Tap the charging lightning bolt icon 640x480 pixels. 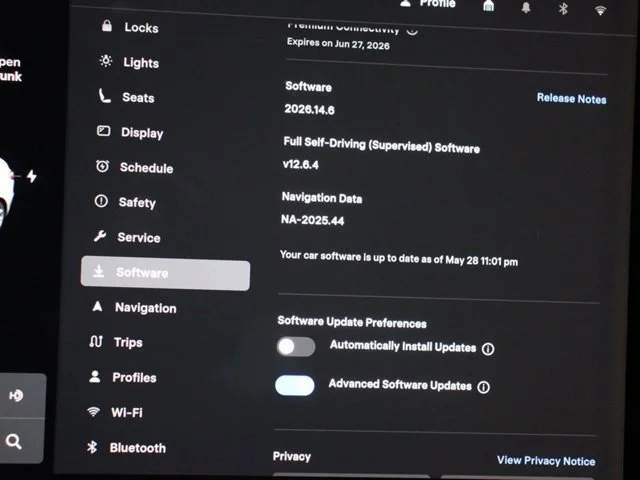(x=31, y=176)
